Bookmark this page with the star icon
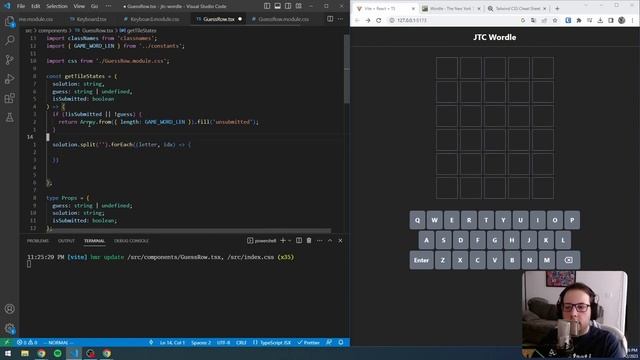640x360 pixels. (555, 20)
